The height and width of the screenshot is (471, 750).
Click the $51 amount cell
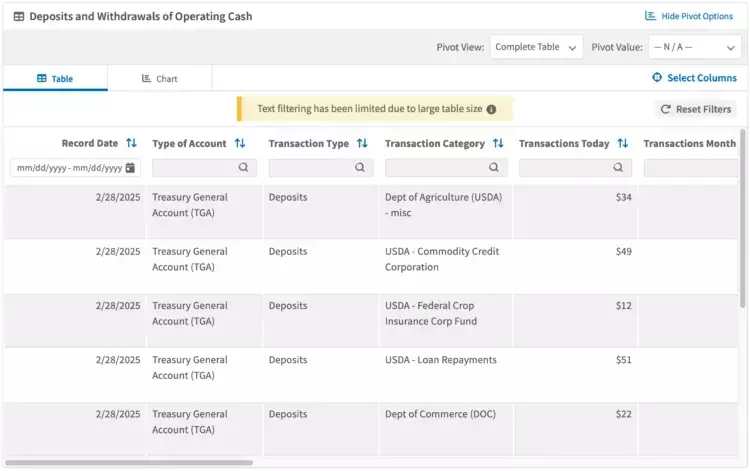(x=575, y=374)
